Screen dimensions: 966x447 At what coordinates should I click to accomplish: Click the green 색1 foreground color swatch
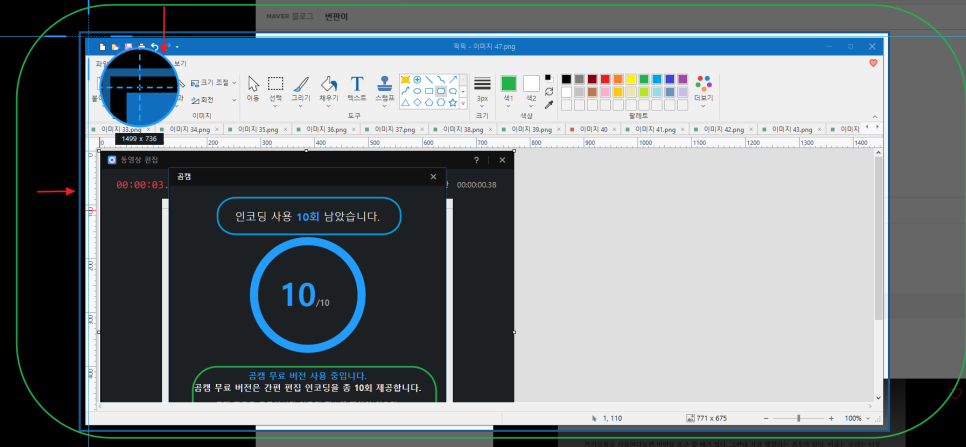point(508,83)
